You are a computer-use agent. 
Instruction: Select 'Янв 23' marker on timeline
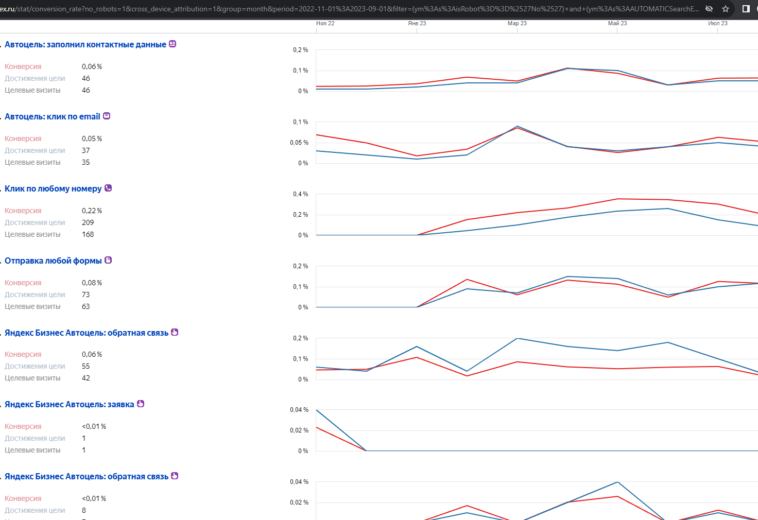[x=417, y=23]
